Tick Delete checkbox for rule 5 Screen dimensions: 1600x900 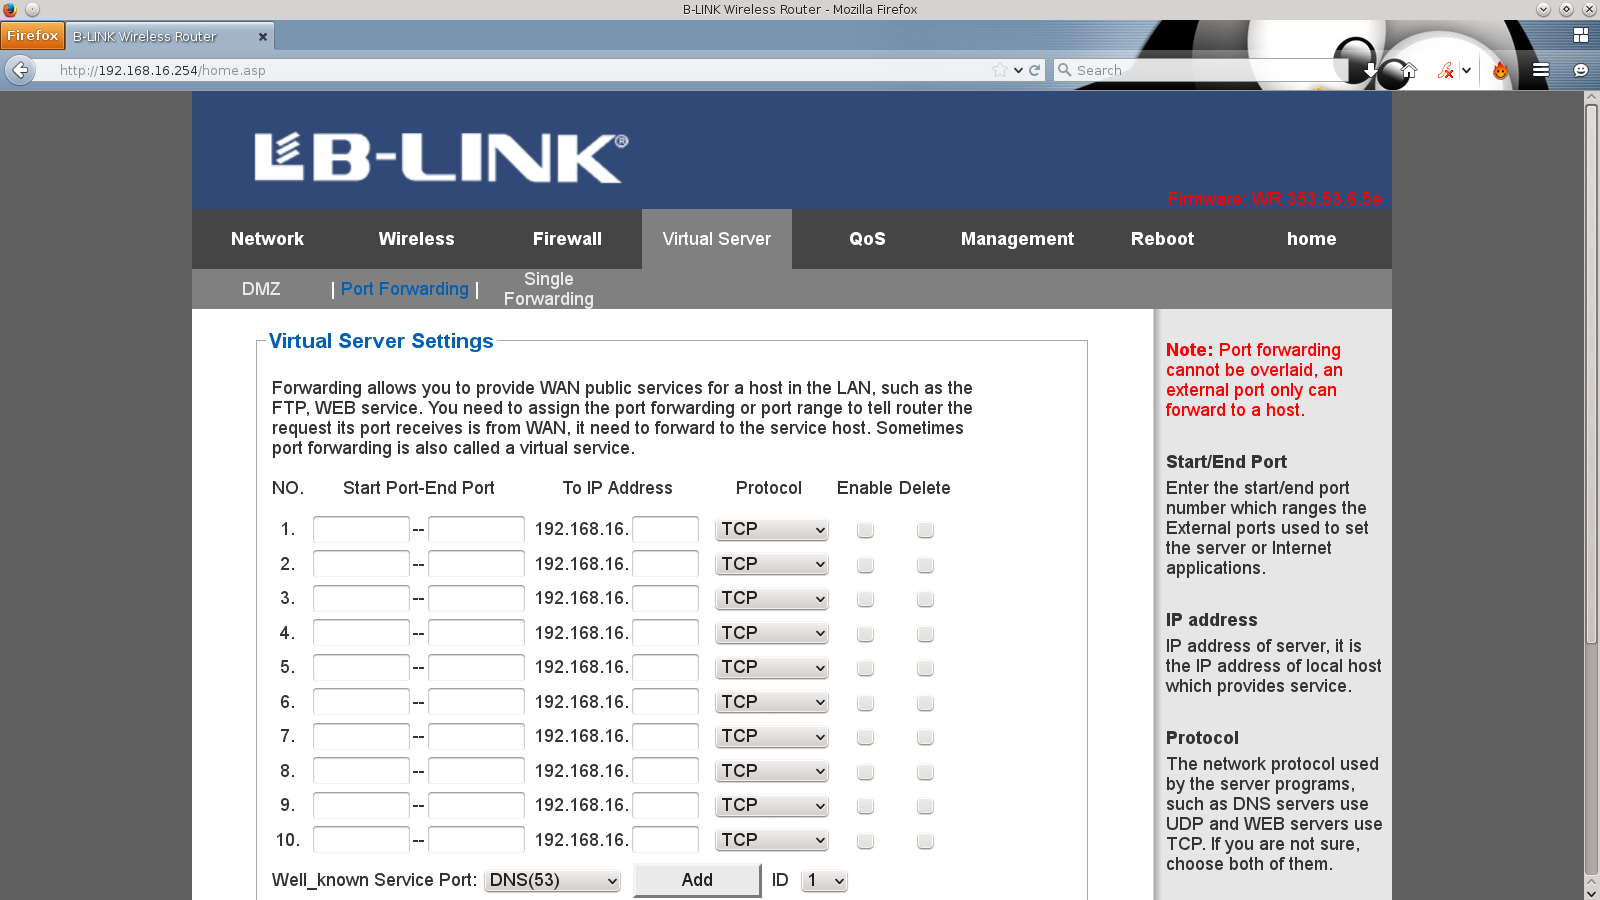click(x=925, y=668)
